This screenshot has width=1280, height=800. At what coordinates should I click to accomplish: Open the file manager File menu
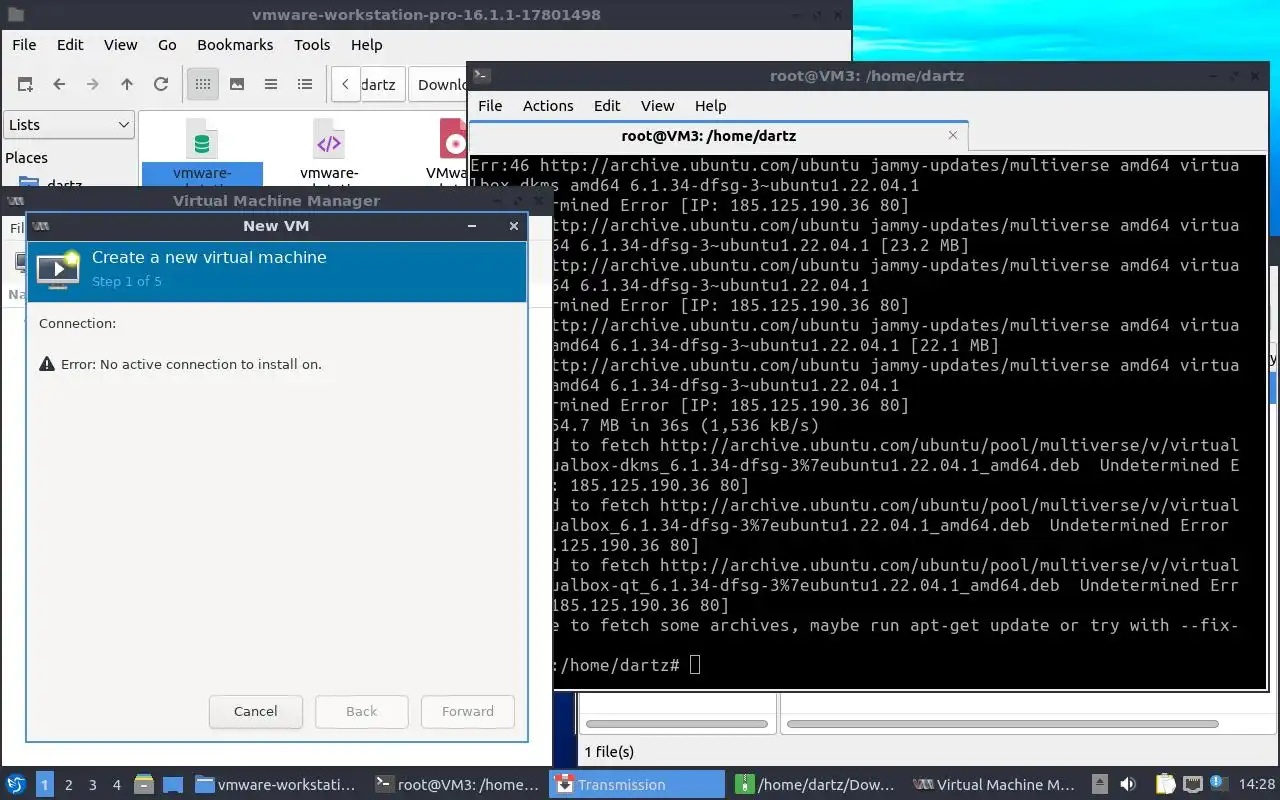[24, 44]
